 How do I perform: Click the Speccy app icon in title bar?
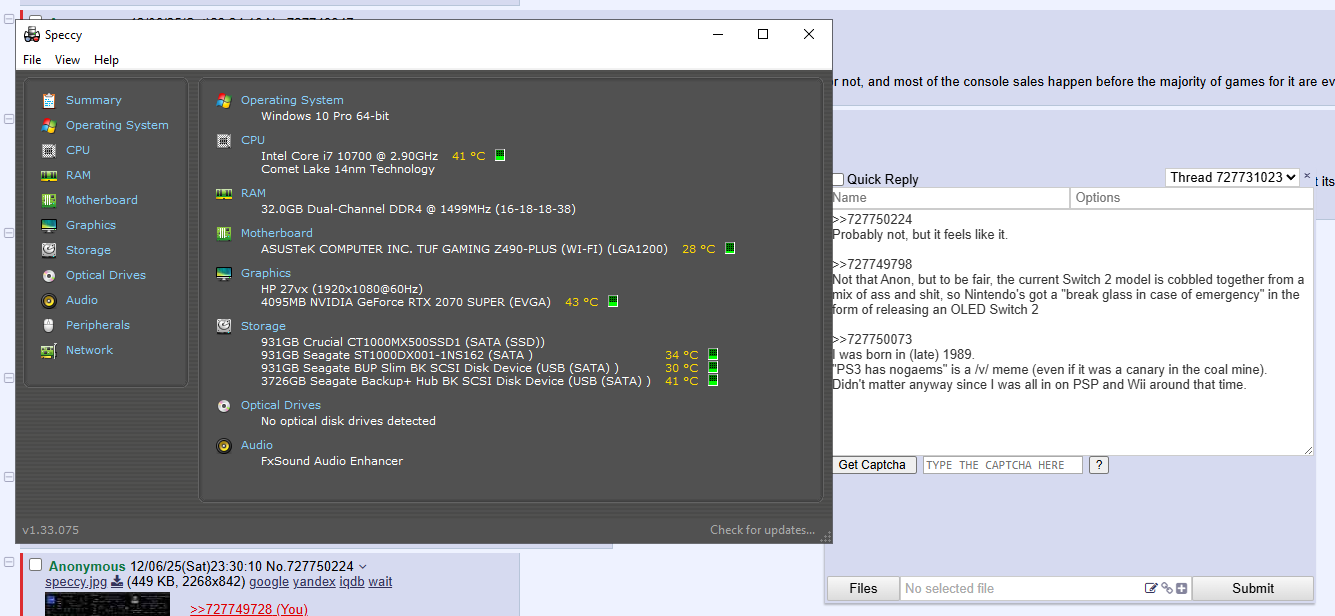(32, 35)
